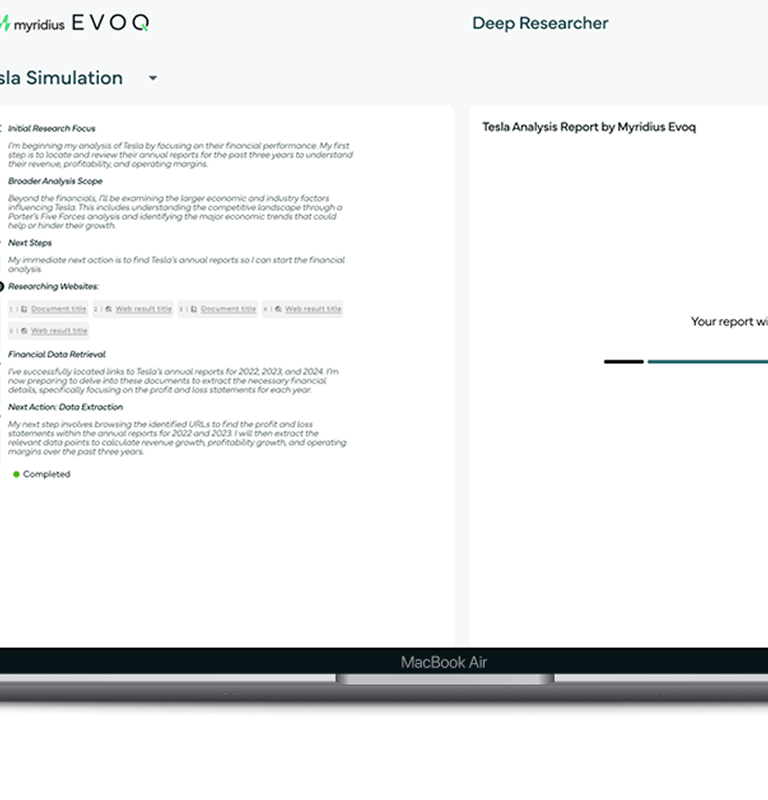Open source 5 Web result title link
The height and width of the screenshot is (800, 768).
pyautogui.click(x=59, y=331)
